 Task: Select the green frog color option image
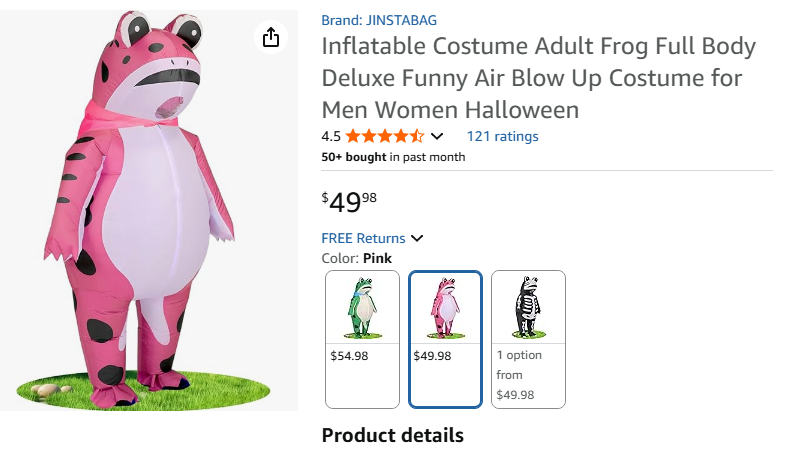click(x=361, y=307)
